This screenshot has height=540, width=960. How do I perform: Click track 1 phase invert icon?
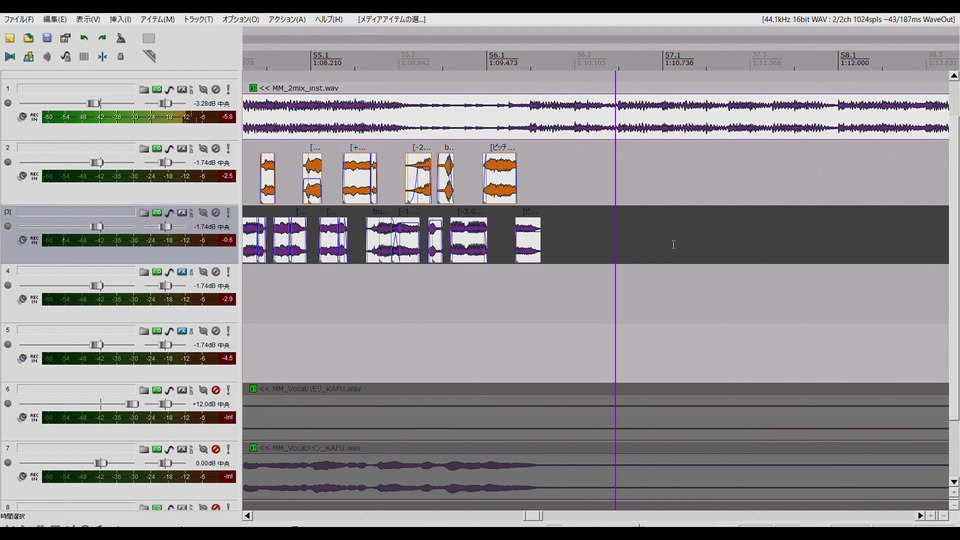pyautogui.click(x=203, y=89)
